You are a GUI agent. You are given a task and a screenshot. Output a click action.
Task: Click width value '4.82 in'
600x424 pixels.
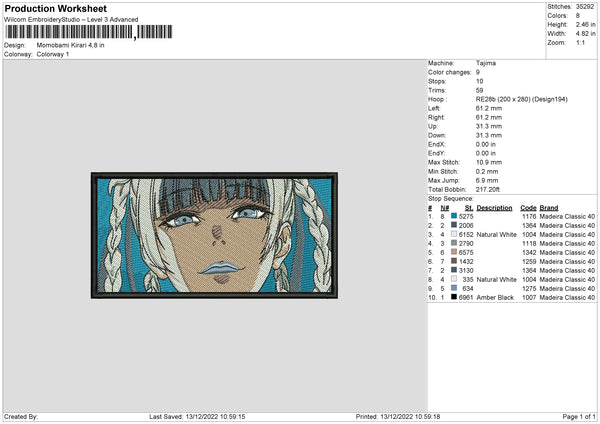click(585, 34)
